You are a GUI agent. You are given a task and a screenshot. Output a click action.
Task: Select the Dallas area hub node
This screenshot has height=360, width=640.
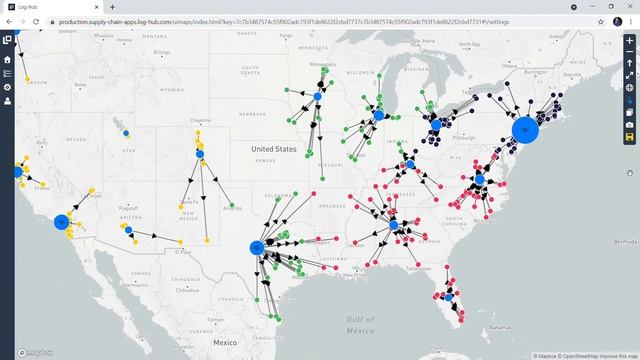pos(257,248)
